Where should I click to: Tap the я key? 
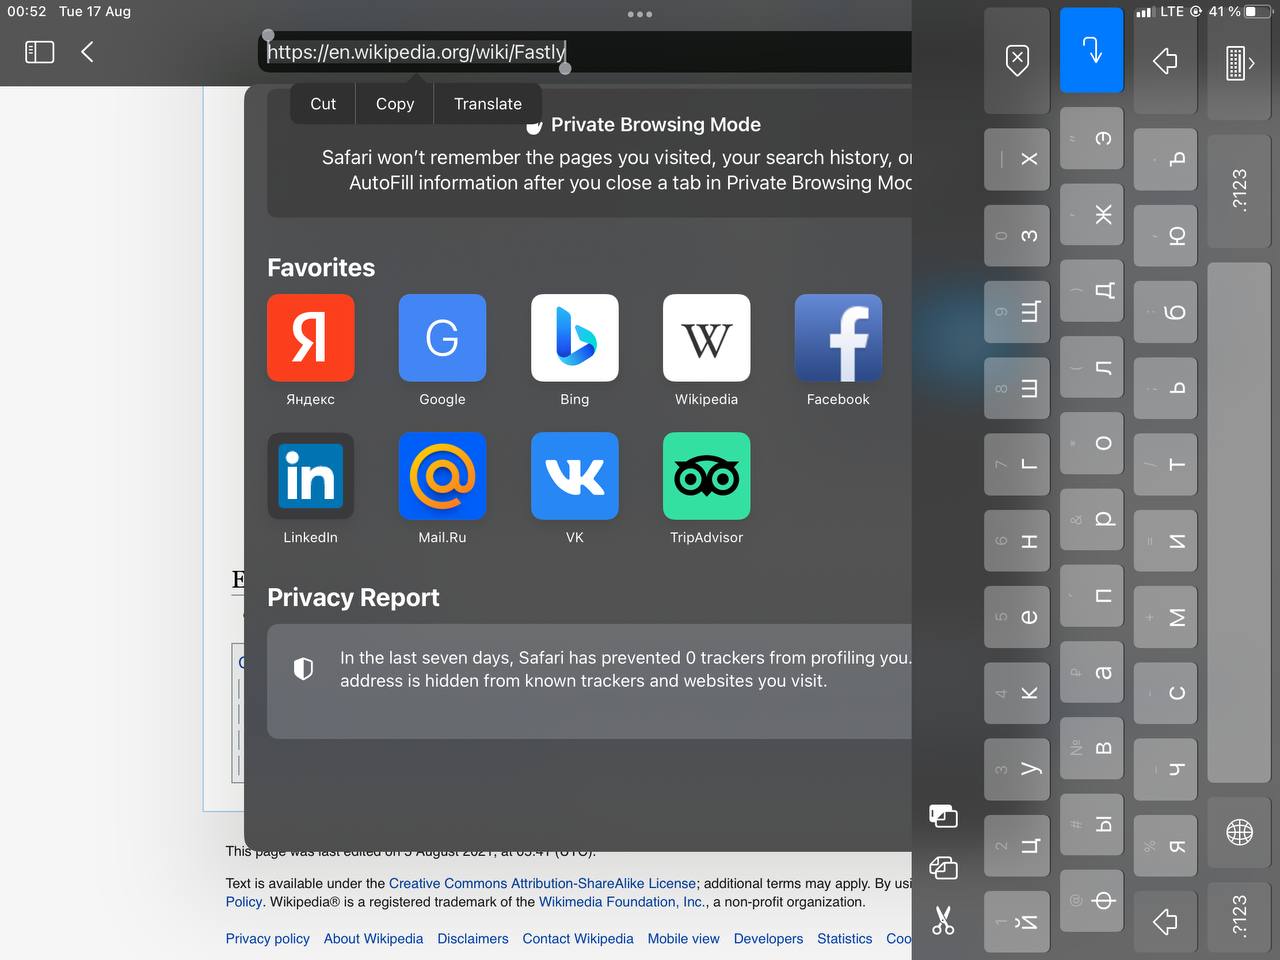click(x=1165, y=845)
